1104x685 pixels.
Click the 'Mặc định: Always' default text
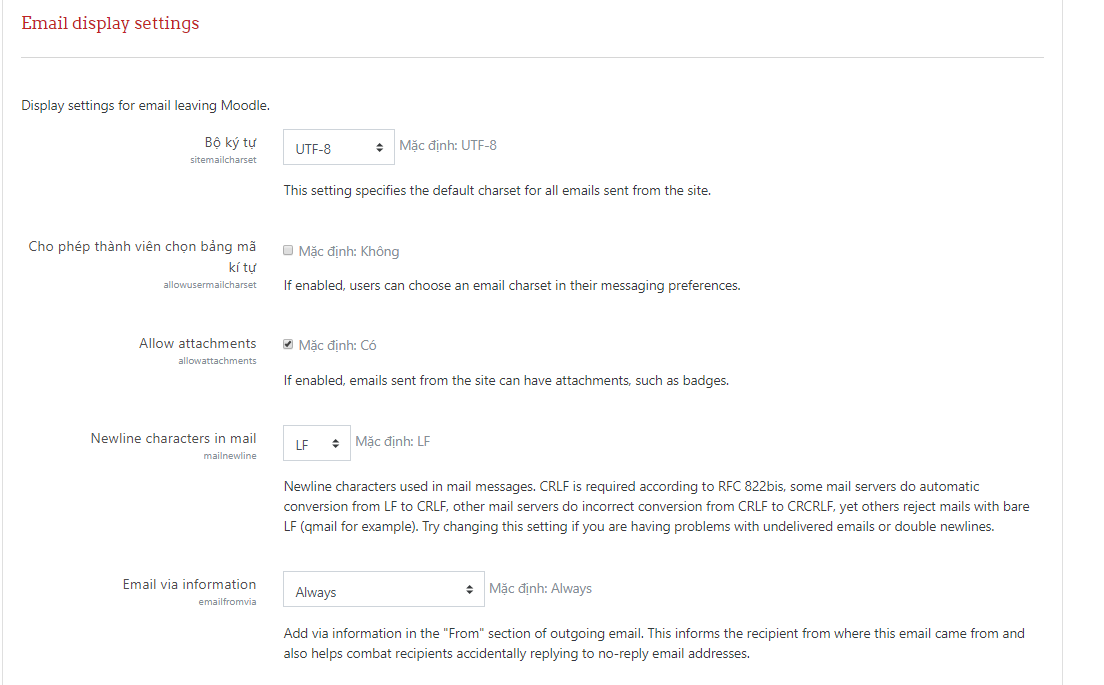(x=540, y=588)
